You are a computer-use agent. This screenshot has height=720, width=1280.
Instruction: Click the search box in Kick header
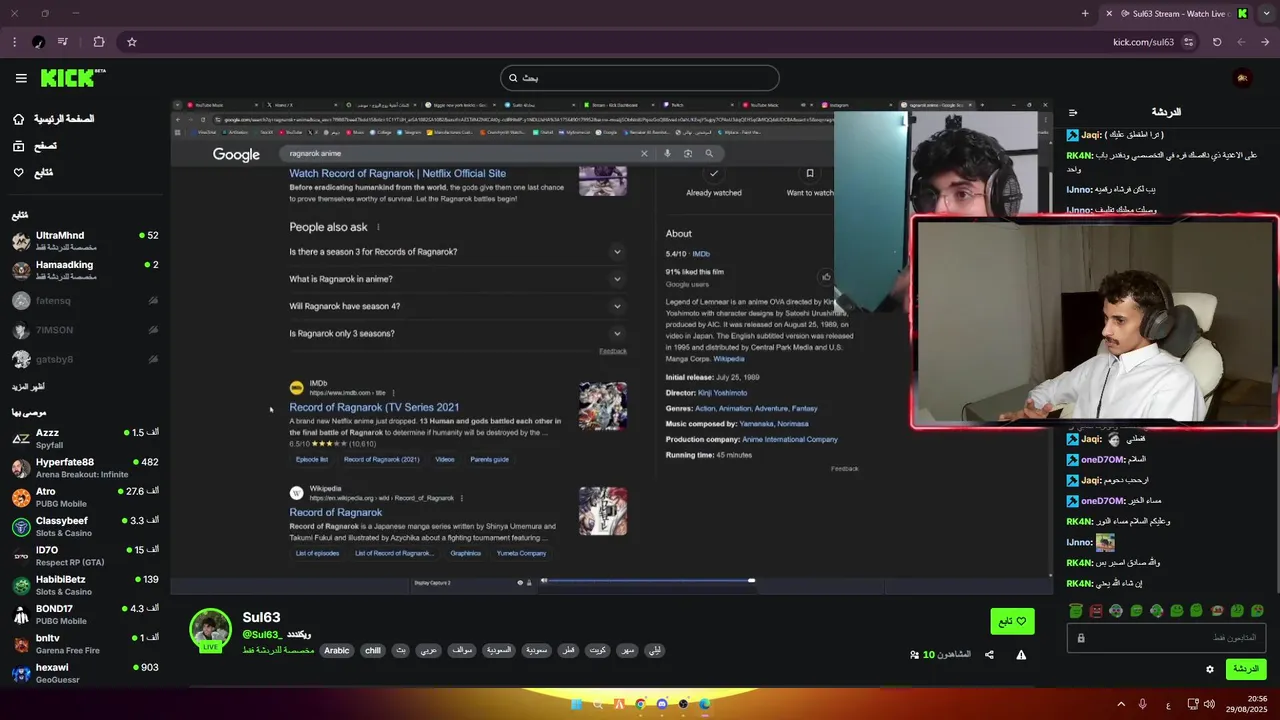640,78
